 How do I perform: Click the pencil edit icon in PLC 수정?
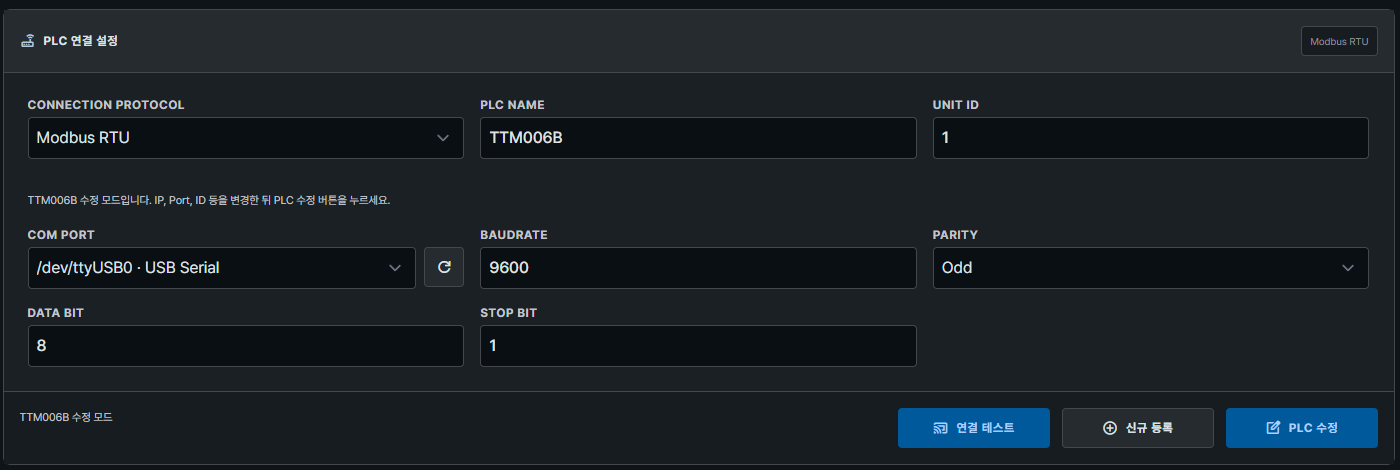tap(1273, 428)
